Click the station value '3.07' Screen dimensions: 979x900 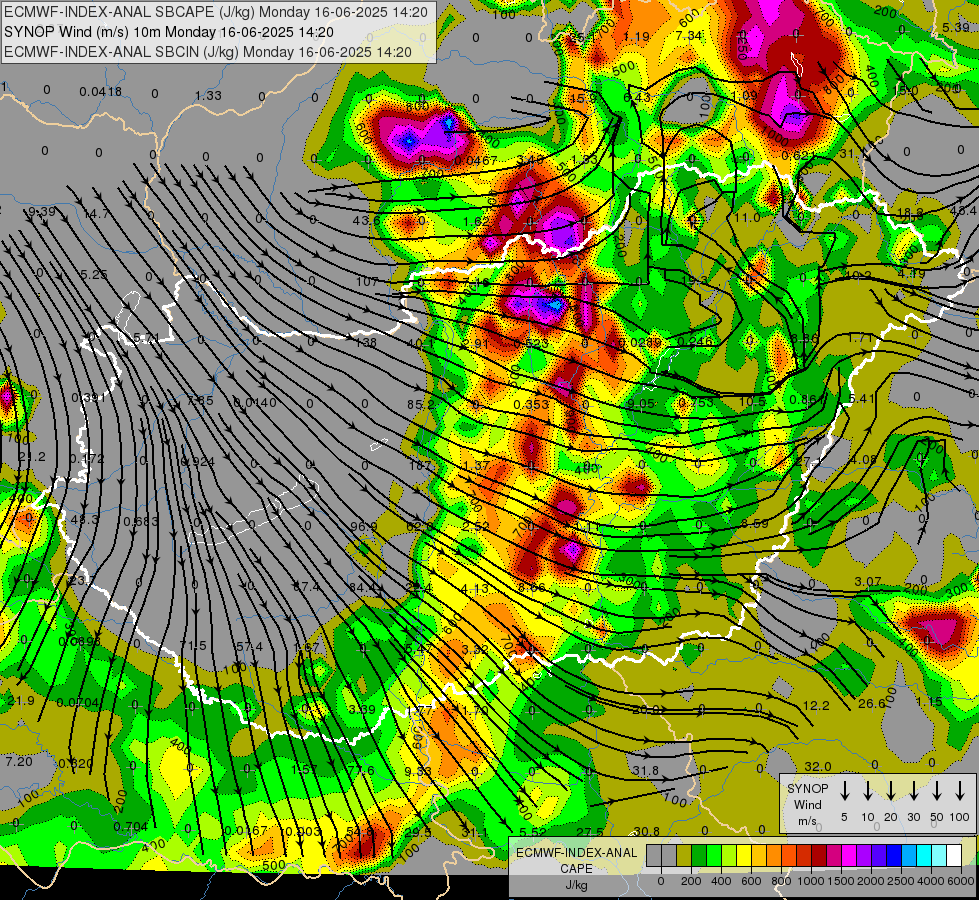pyautogui.click(x=867, y=581)
